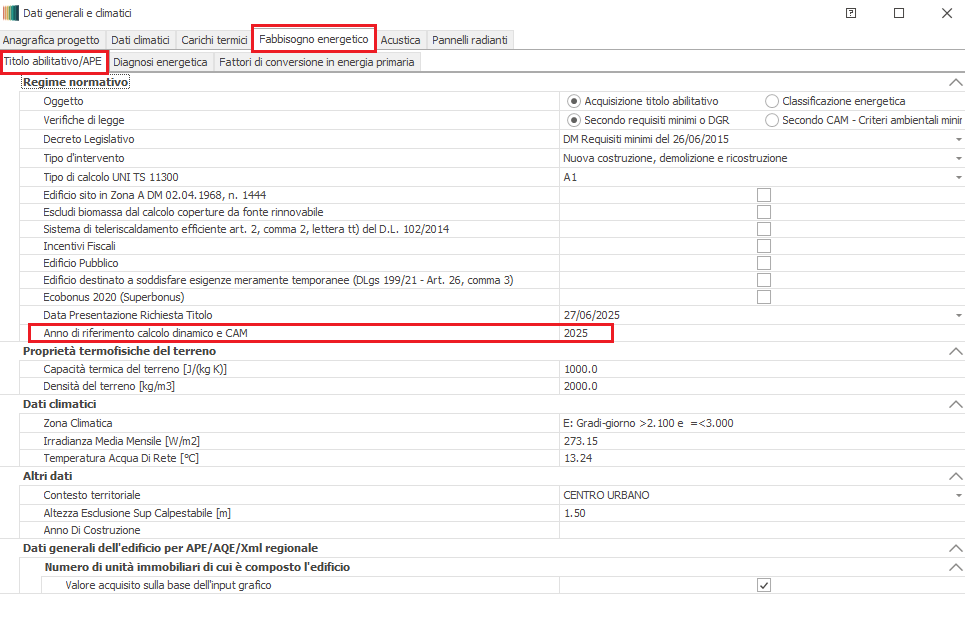Image resolution: width=965 pixels, height=625 pixels.
Task: Open the Decreto Legislativo dropdown
Action: (x=957, y=139)
